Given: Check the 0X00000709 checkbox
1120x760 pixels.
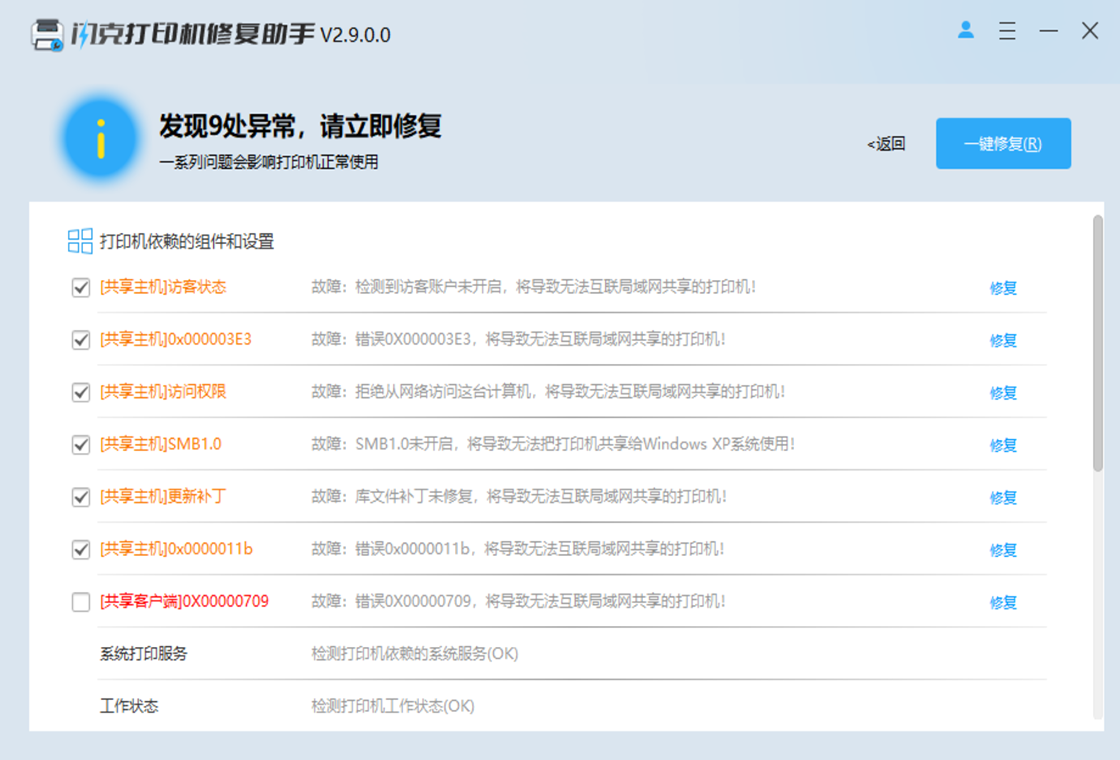Looking at the screenshot, I should (81, 602).
